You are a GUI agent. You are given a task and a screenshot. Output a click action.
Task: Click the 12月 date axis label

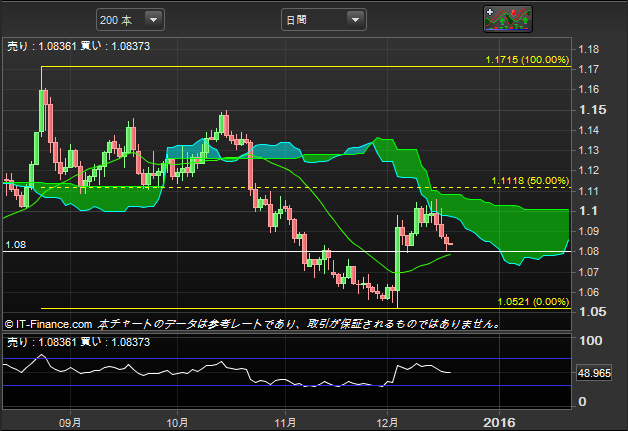click(387, 423)
